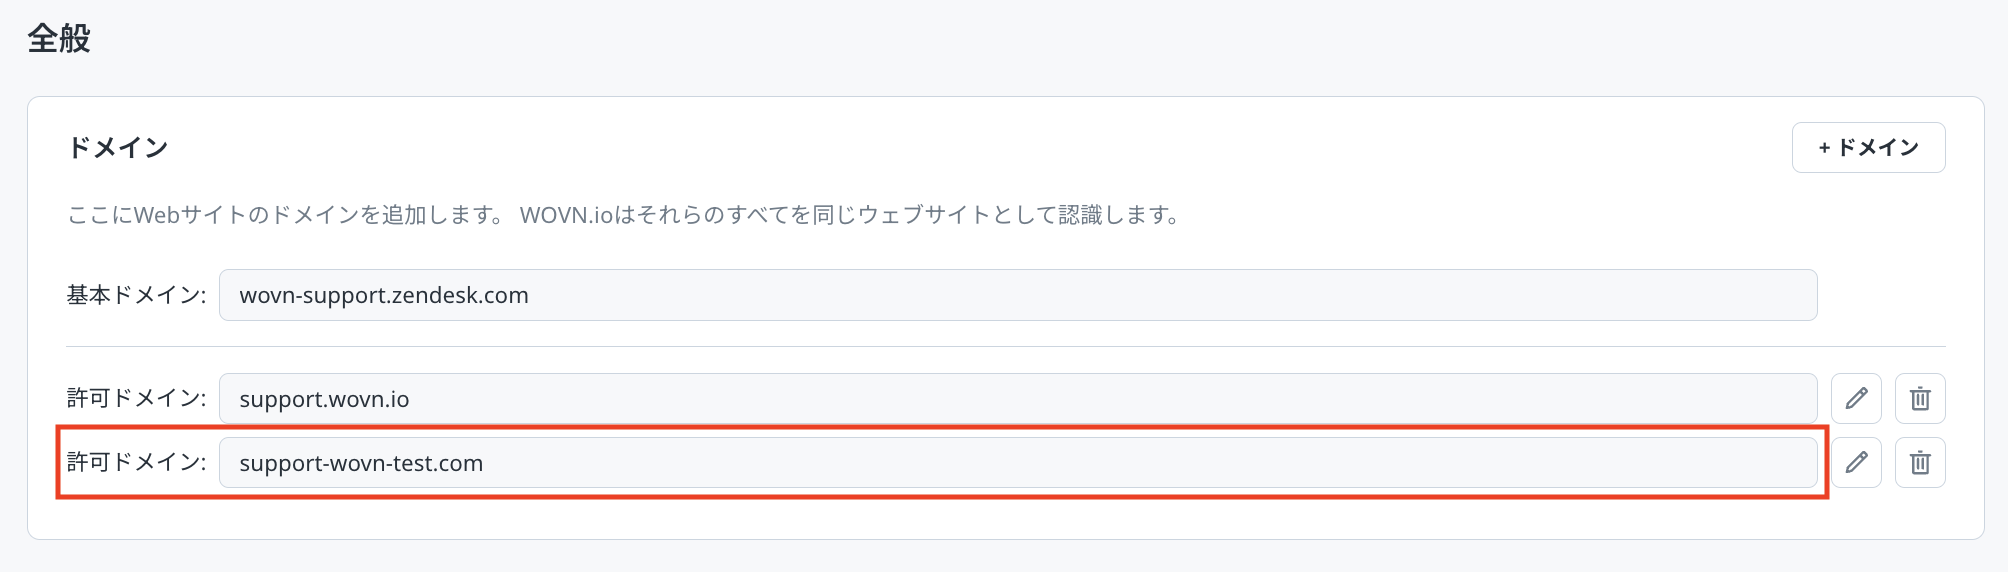Screen dimensions: 2008x572
Task: Click the + ドメイン add button
Action: [x=1868, y=148]
